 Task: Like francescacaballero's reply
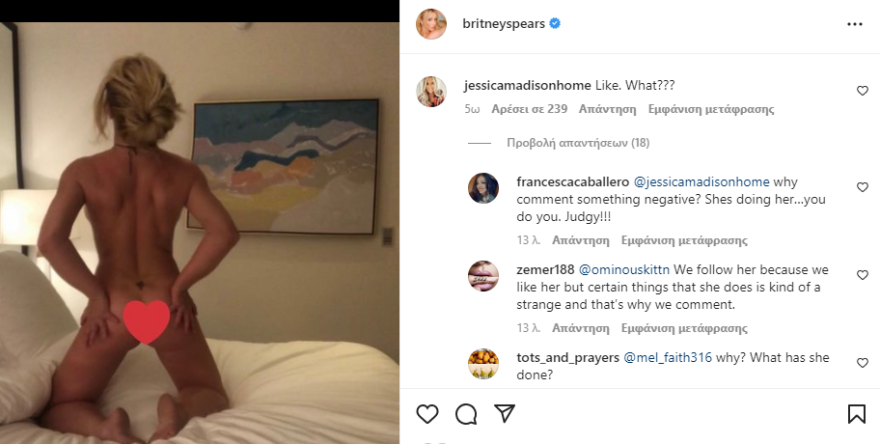(862, 187)
